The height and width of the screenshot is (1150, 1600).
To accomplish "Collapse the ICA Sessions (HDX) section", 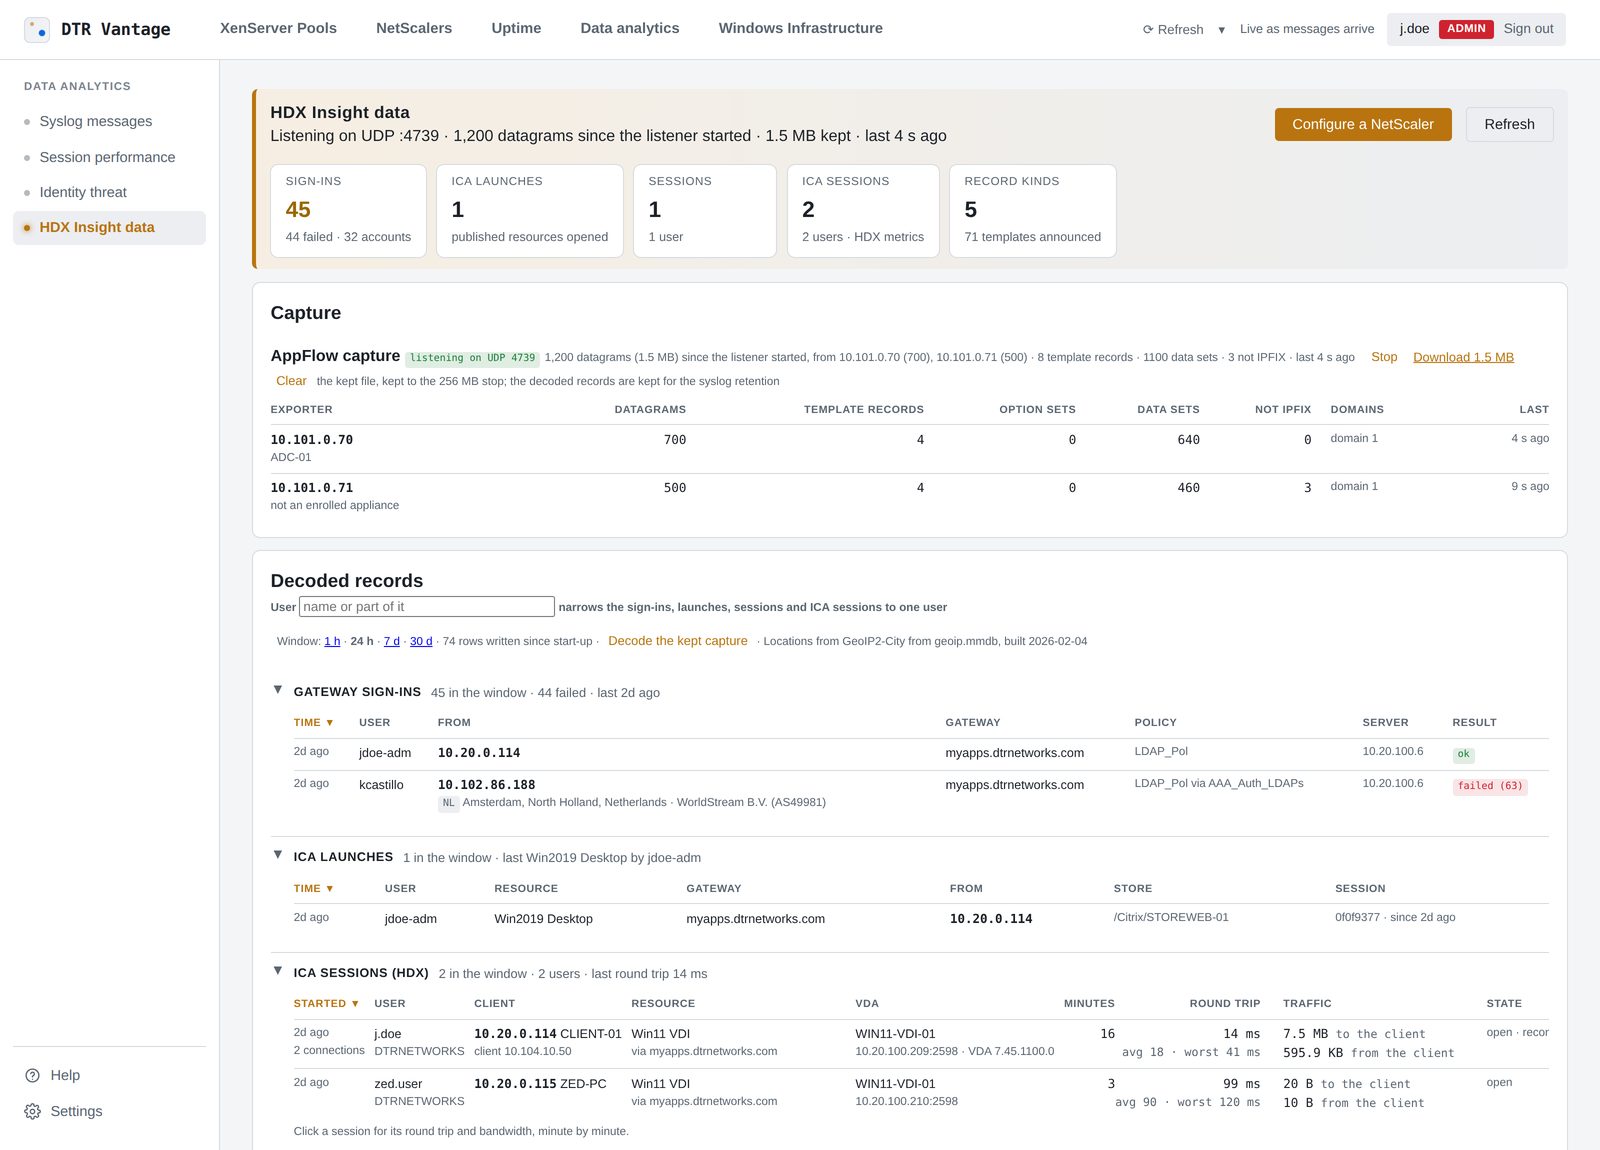I will tap(278, 971).
